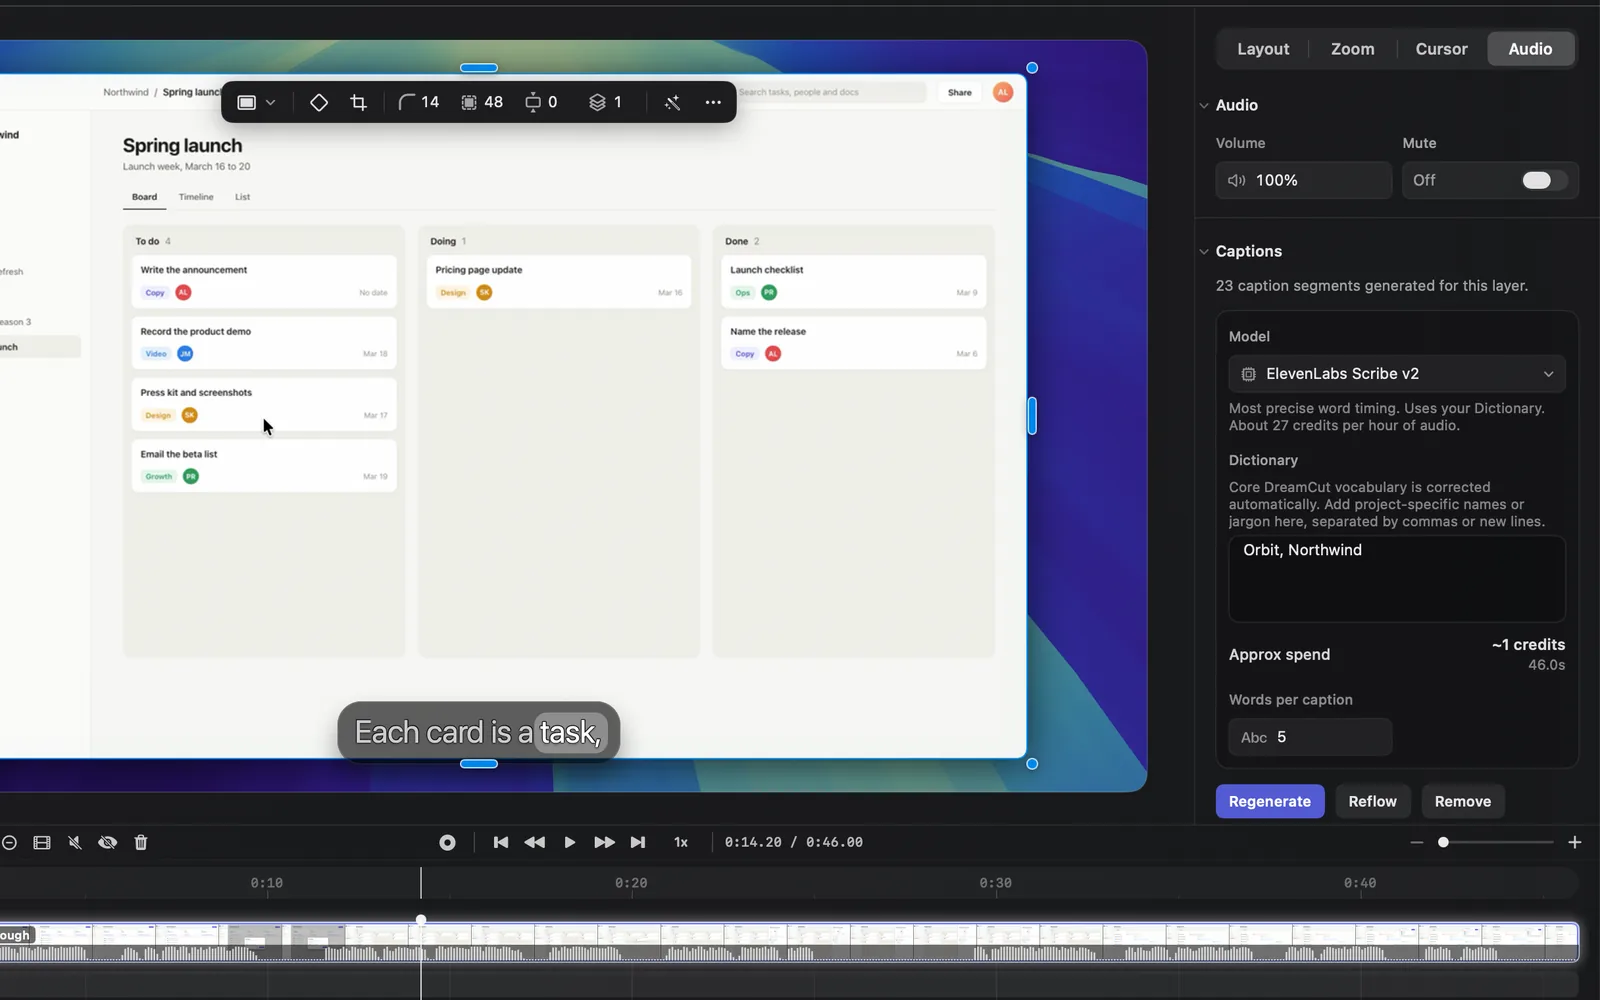The image size is (1600, 1000).
Task: Remove the captions with Remove button
Action: pyautogui.click(x=1463, y=802)
